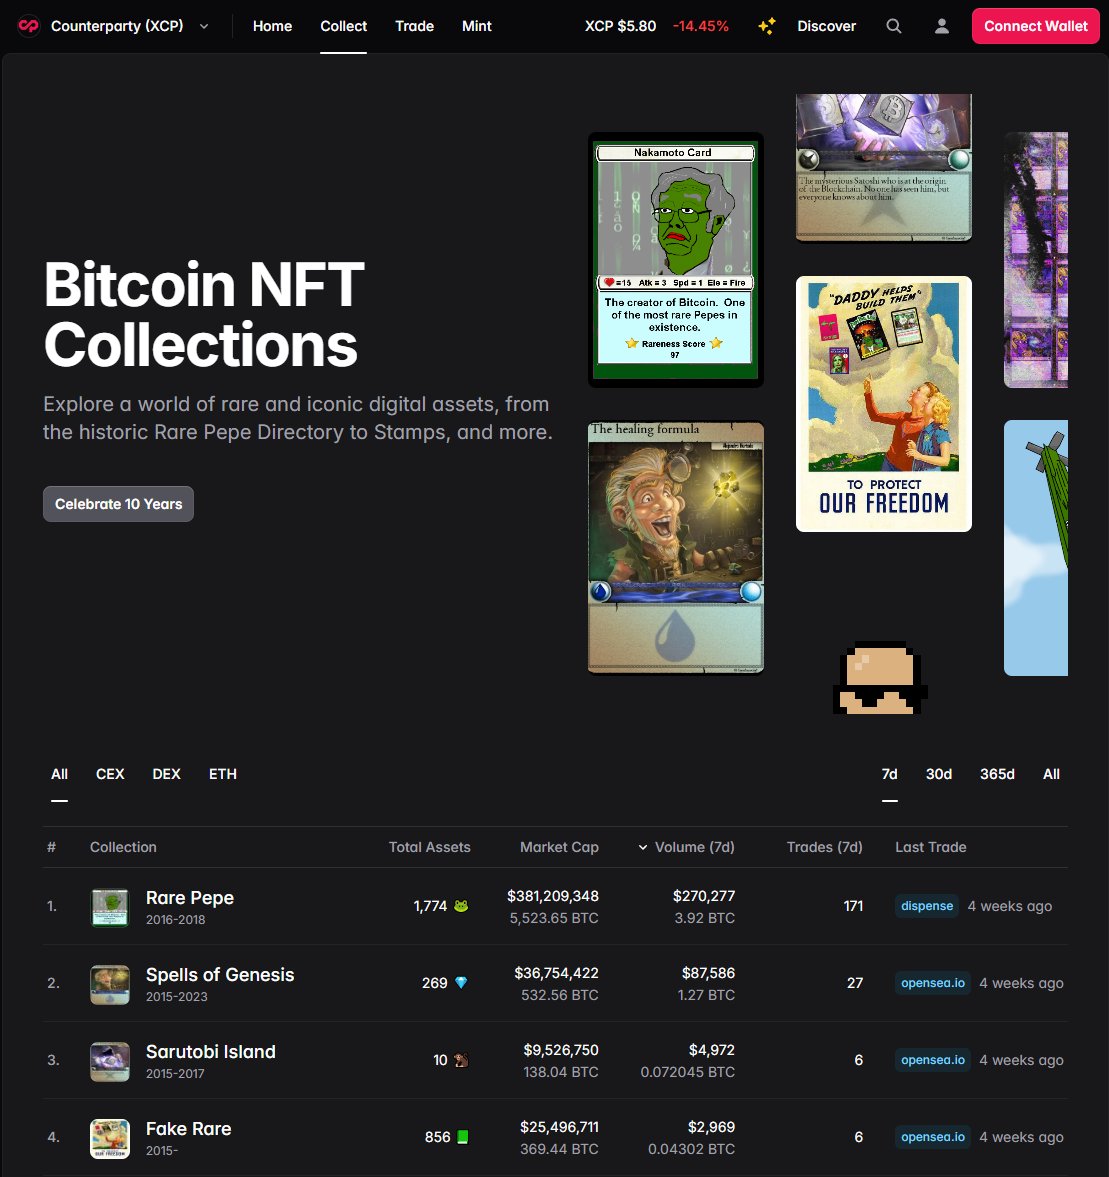Select the 7d time range tab
Image resolution: width=1109 pixels, height=1177 pixels.
click(x=890, y=774)
